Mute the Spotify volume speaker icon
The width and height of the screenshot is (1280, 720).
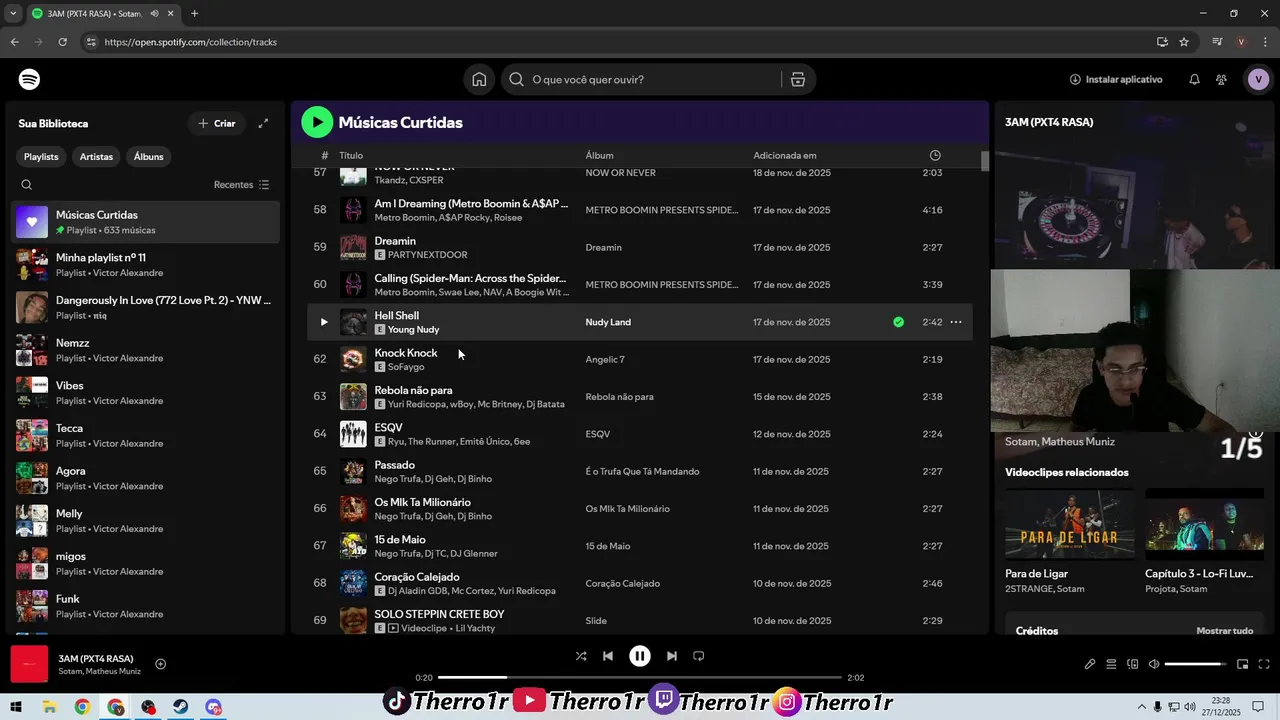click(x=1154, y=664)
